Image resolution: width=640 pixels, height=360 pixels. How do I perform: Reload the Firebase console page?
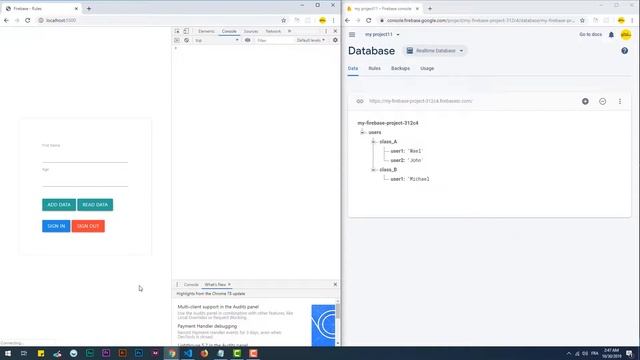pos(369,20)
